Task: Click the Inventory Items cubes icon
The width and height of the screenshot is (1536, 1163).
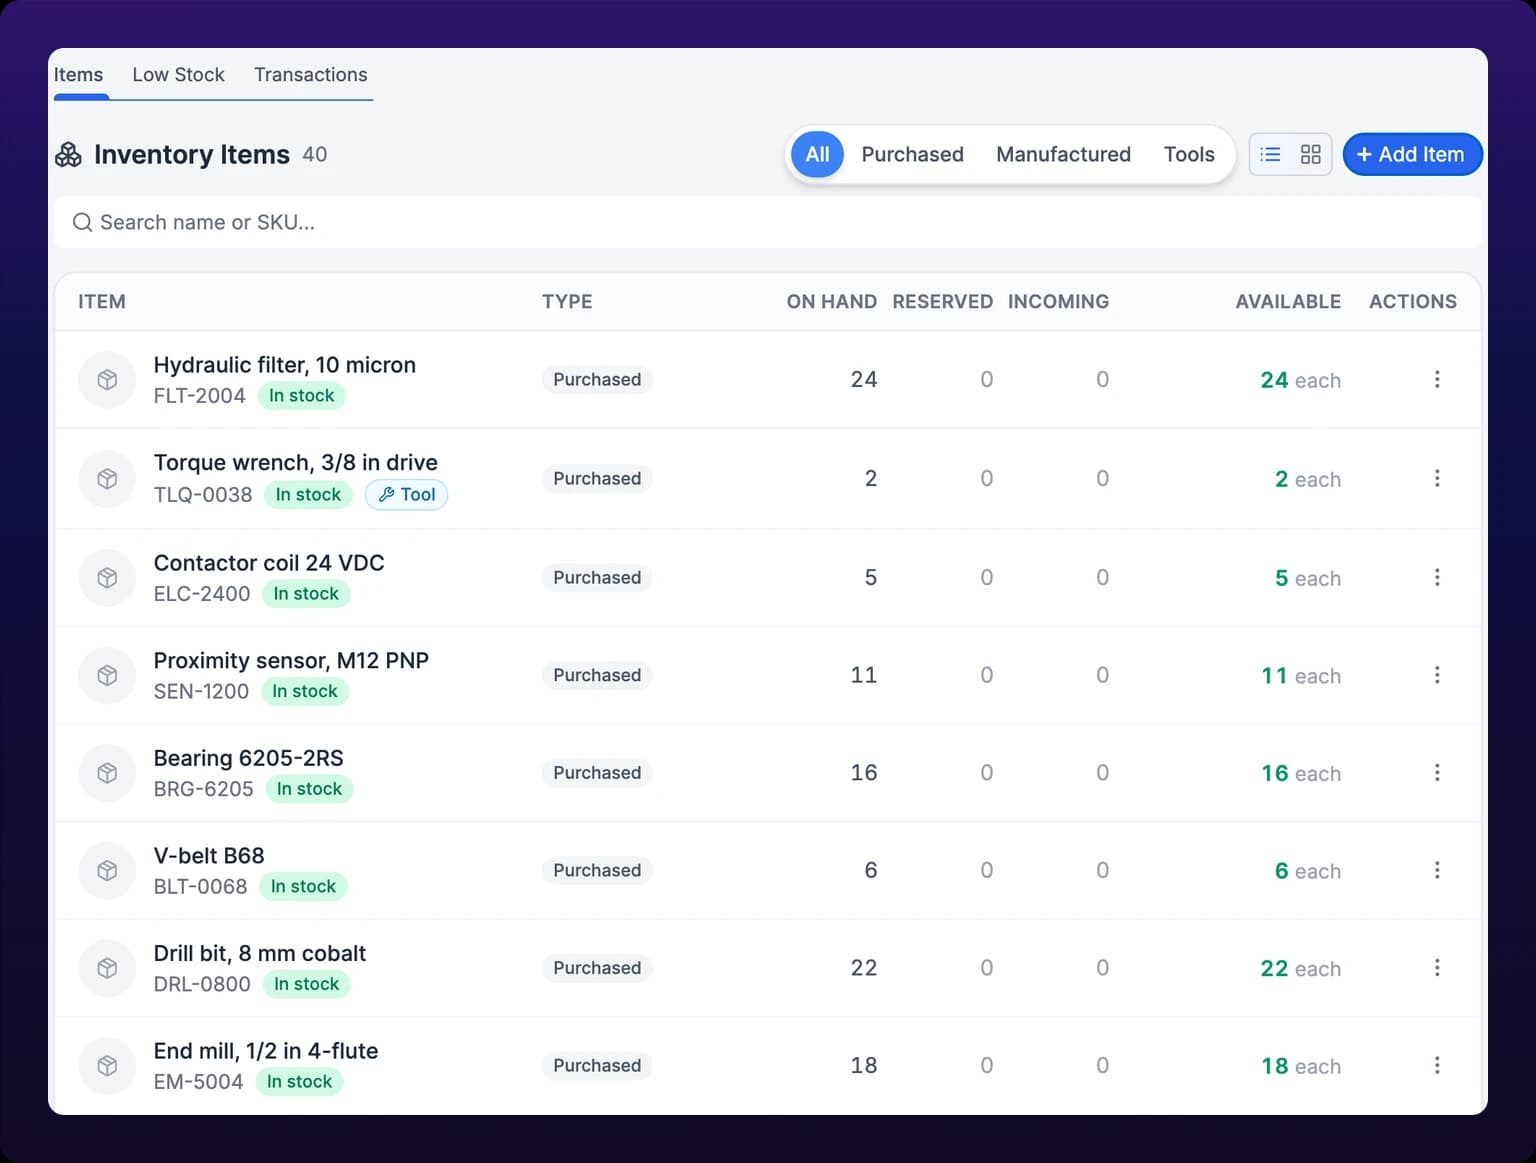Action: [68, 154]
